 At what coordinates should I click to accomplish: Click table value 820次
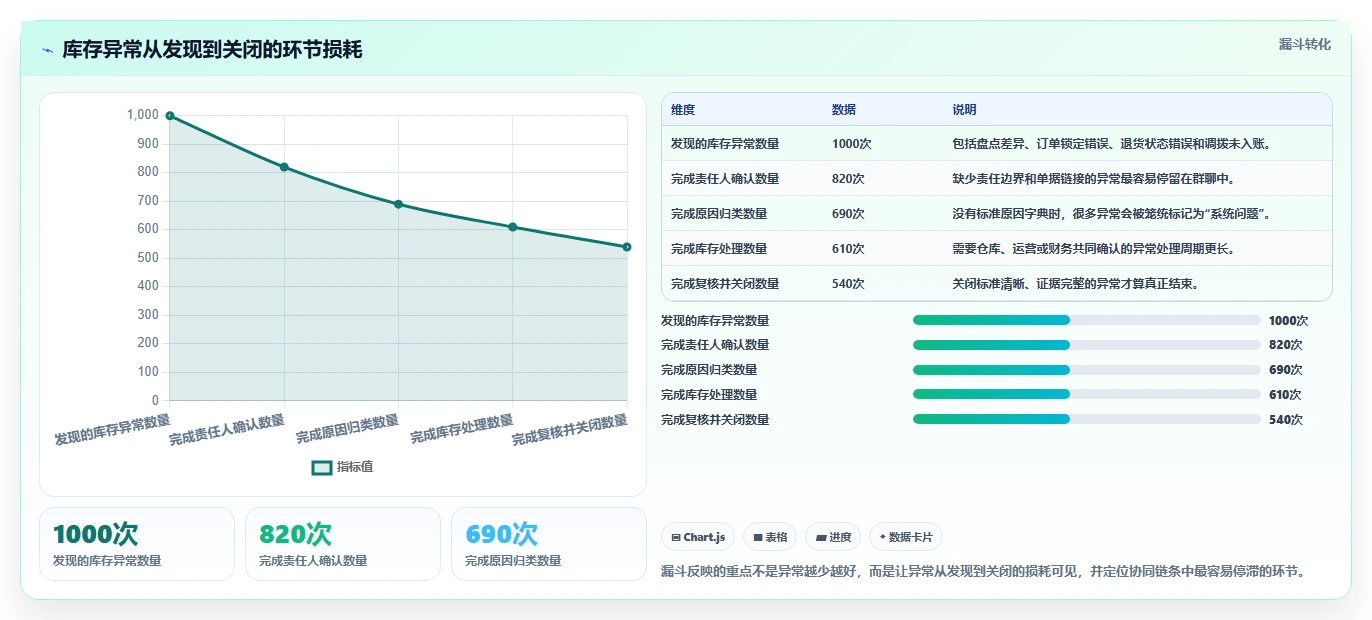click(848, 179)
